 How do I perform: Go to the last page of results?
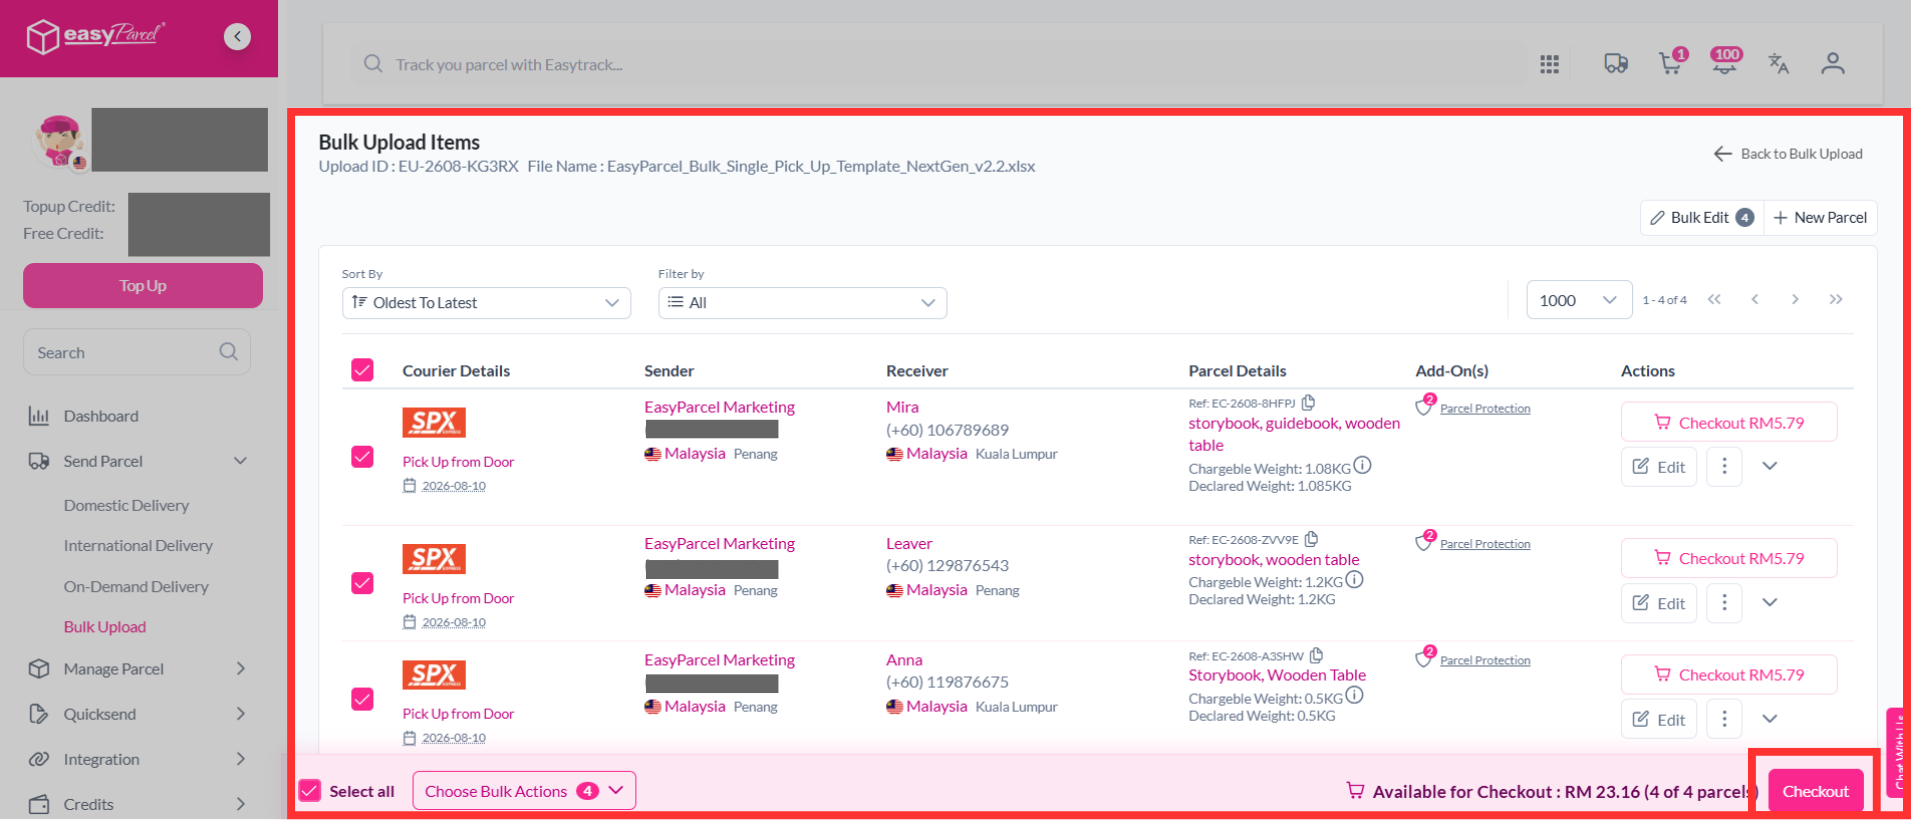[x=1836, y=300]
